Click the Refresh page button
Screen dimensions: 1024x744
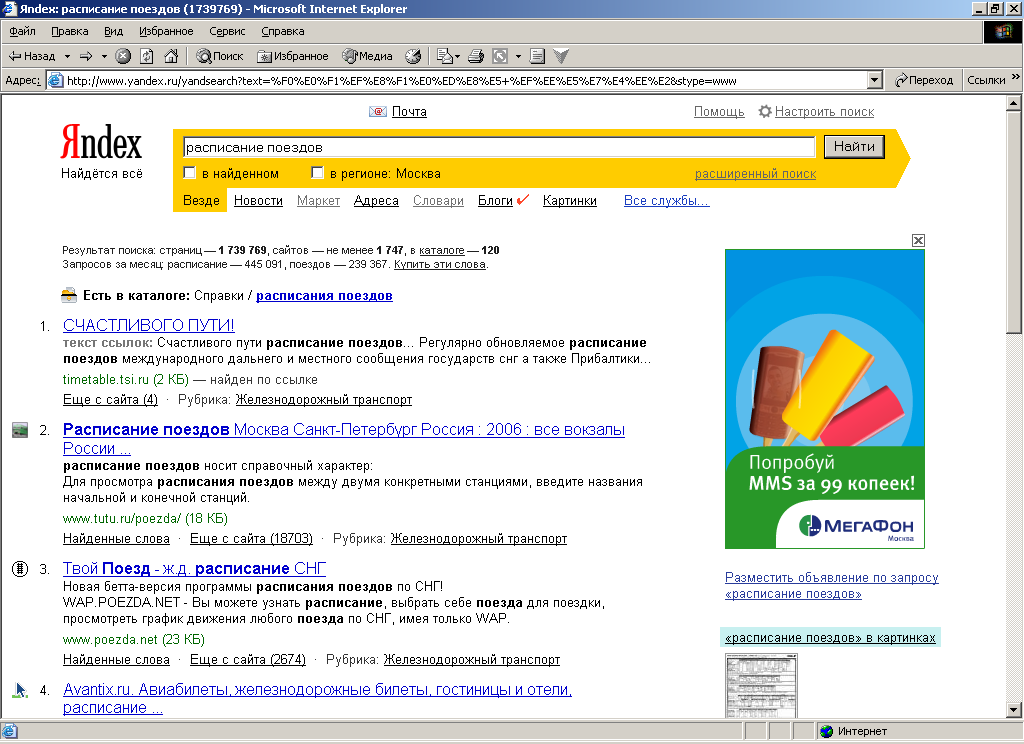147,56
